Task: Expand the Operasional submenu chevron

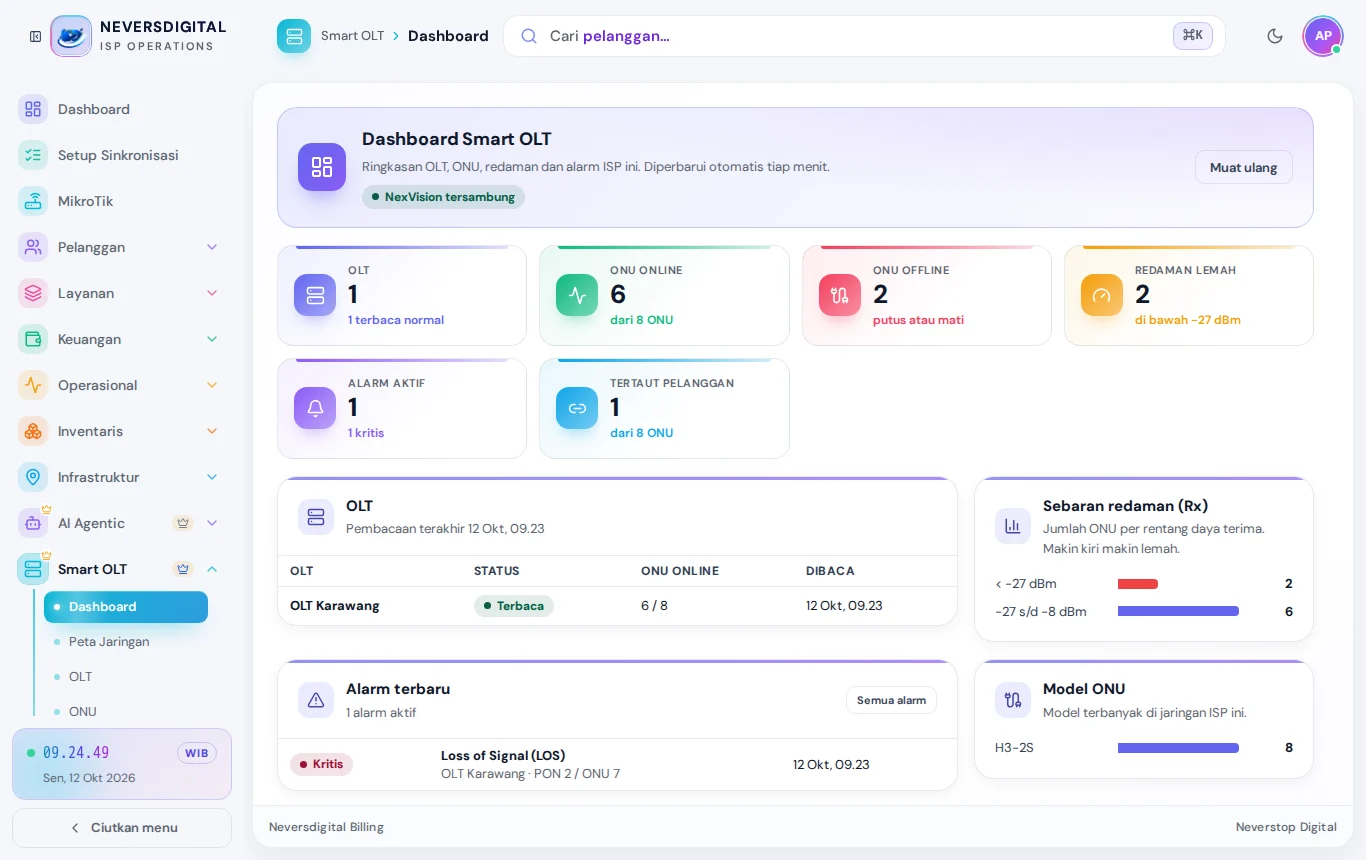Action: [212, 385]
